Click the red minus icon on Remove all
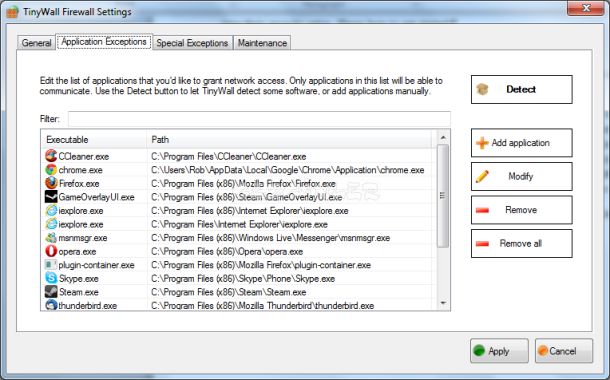Screen dimensions: 610x380 click(482, 244)
